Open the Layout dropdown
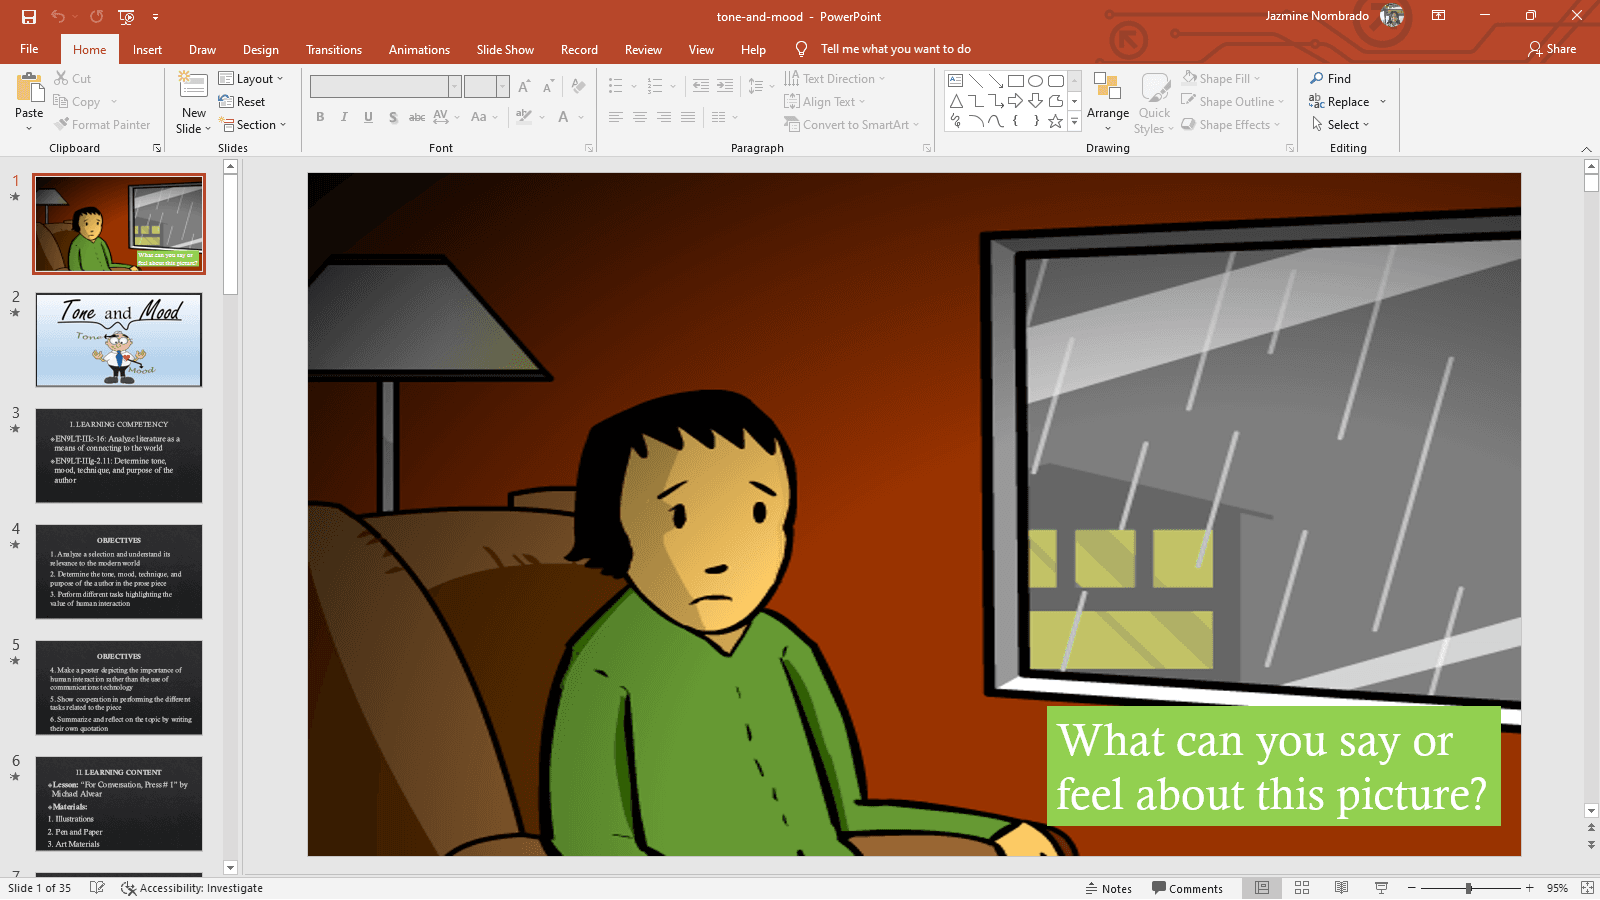Image resolution: width=1600 pixels, height=900 pixels. (x=253, y=78)
